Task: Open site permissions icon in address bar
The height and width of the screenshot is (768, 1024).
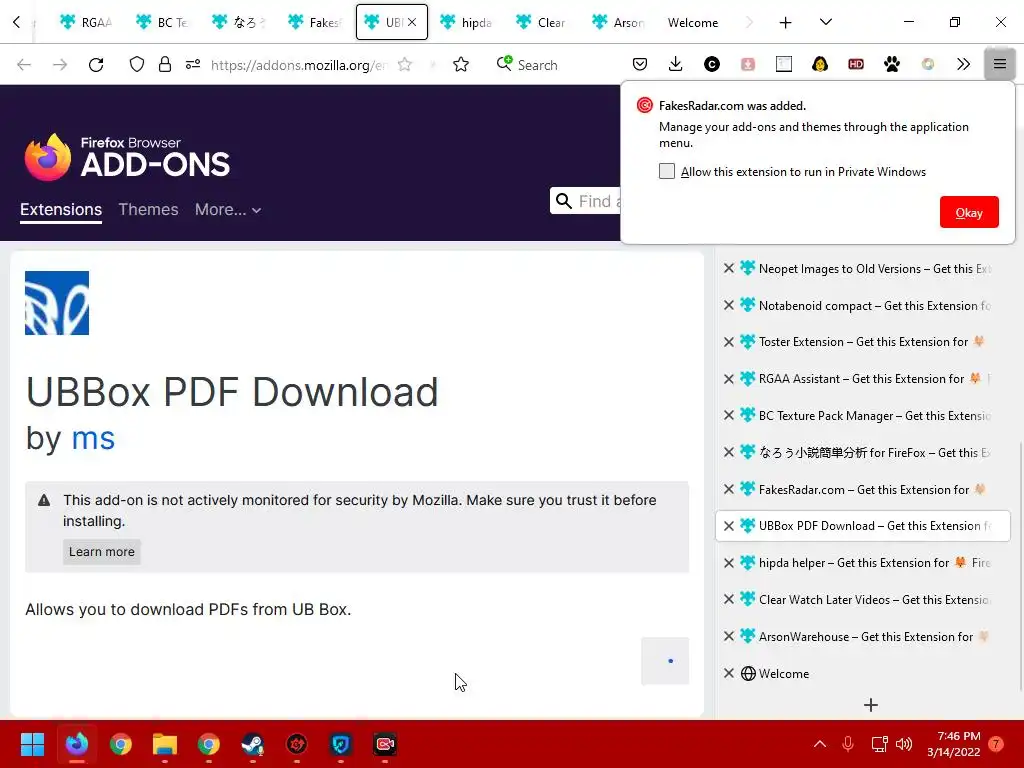Action: pyautogui.click(x=193, y=65)
